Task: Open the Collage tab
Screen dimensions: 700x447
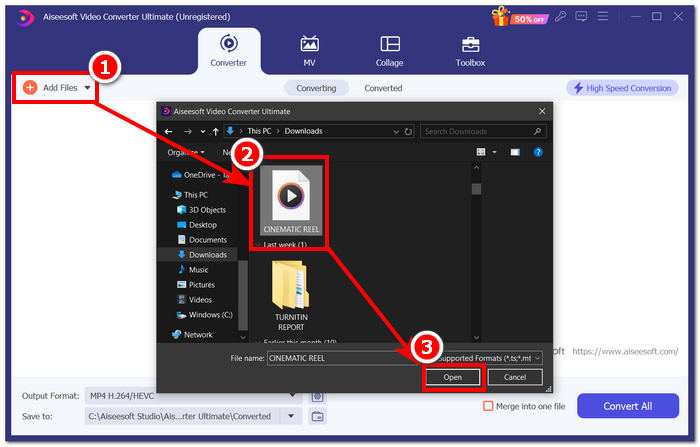Action: (x=389, y=51)
